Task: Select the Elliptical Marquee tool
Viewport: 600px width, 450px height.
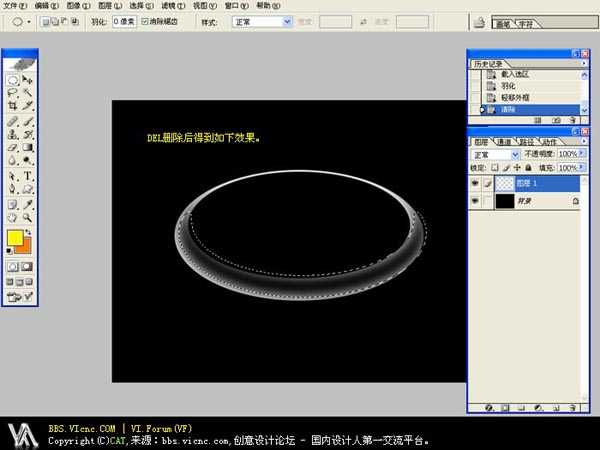Action: pos(13,79)
